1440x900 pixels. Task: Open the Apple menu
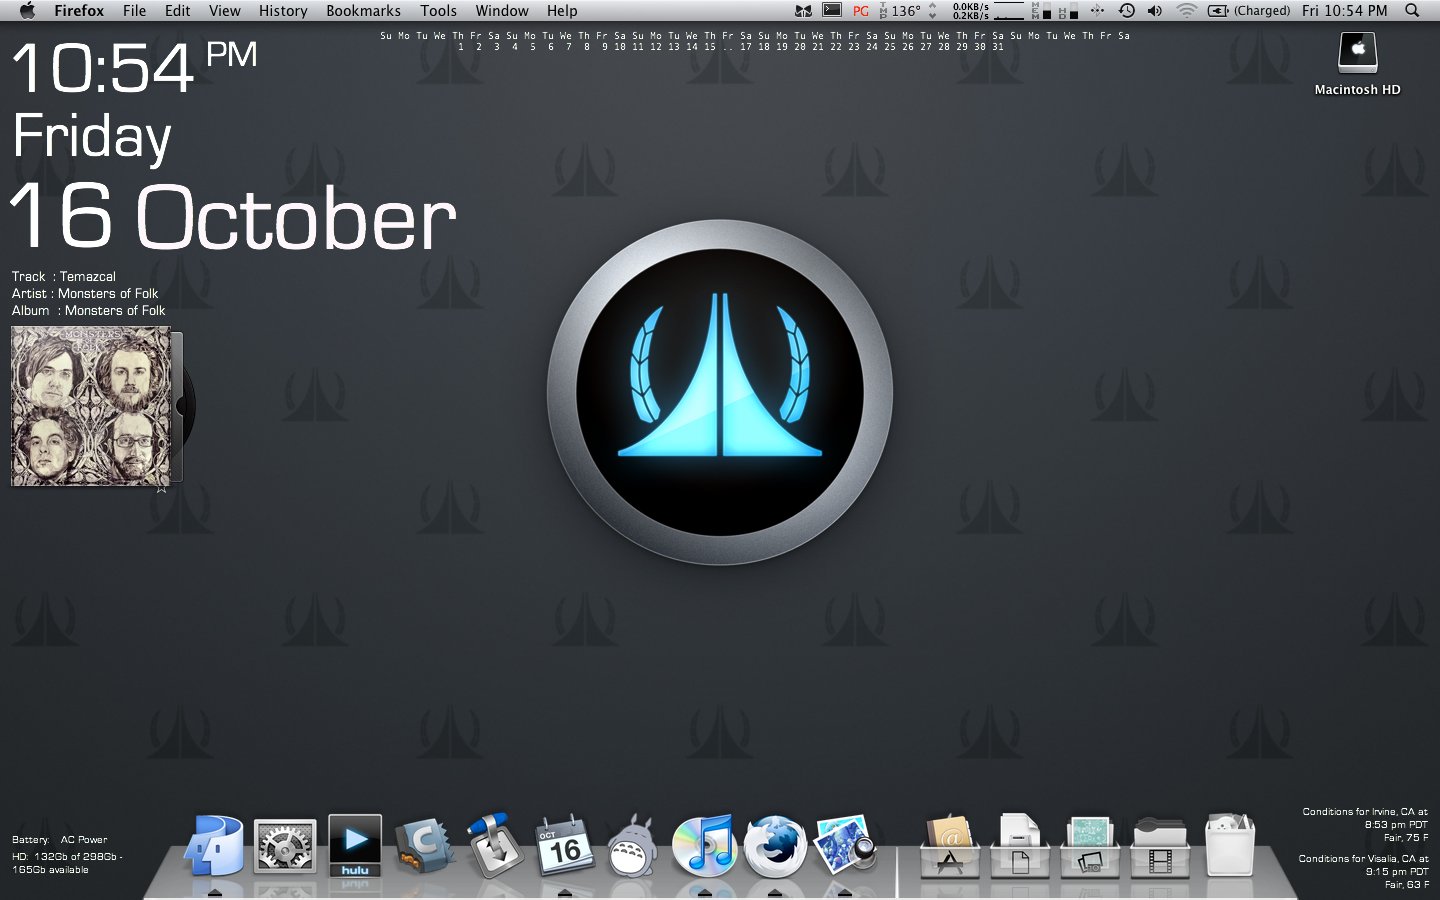click(27, 10)
